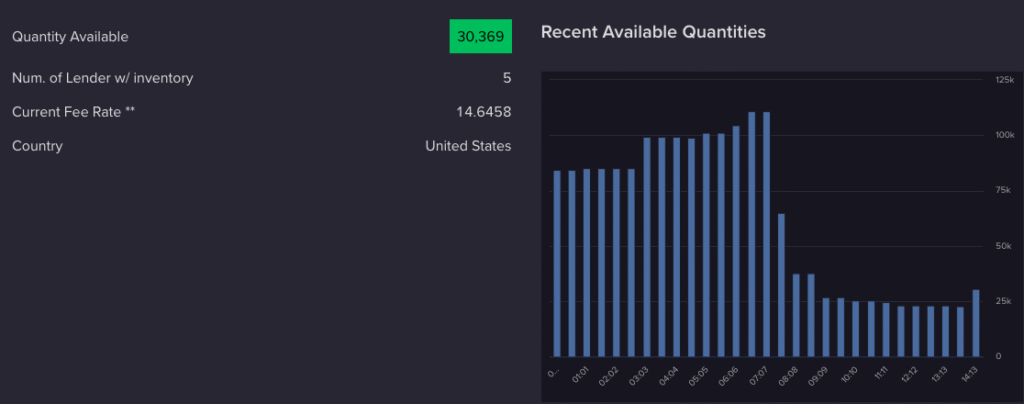
Task: Click the bar above the 03:03 label
Action: tap(647, 247)
